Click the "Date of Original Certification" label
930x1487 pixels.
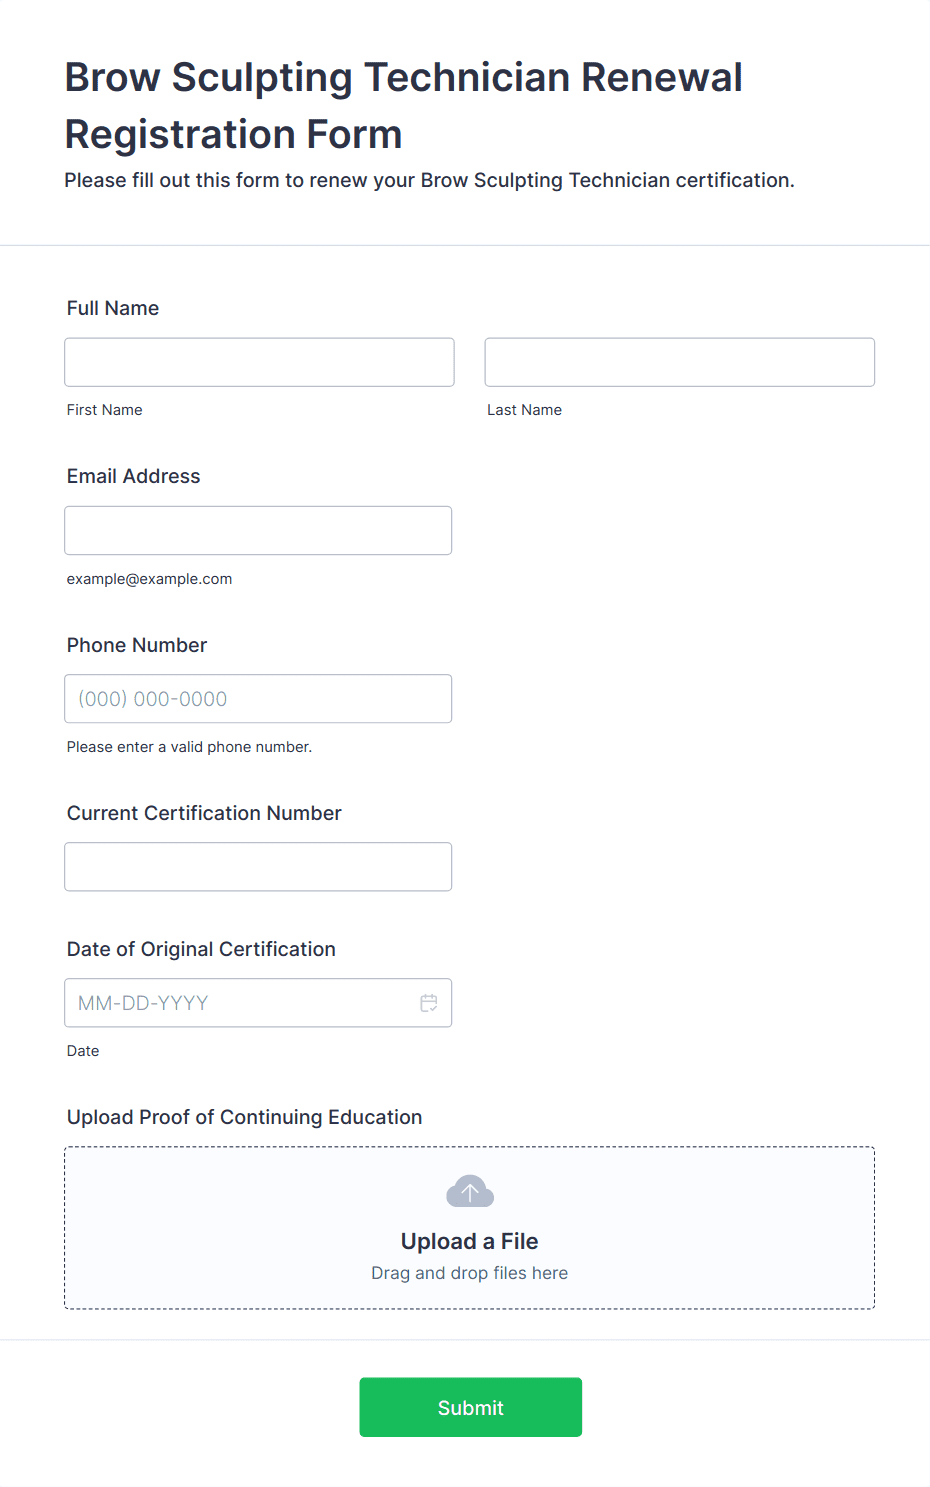pos(201,949)
